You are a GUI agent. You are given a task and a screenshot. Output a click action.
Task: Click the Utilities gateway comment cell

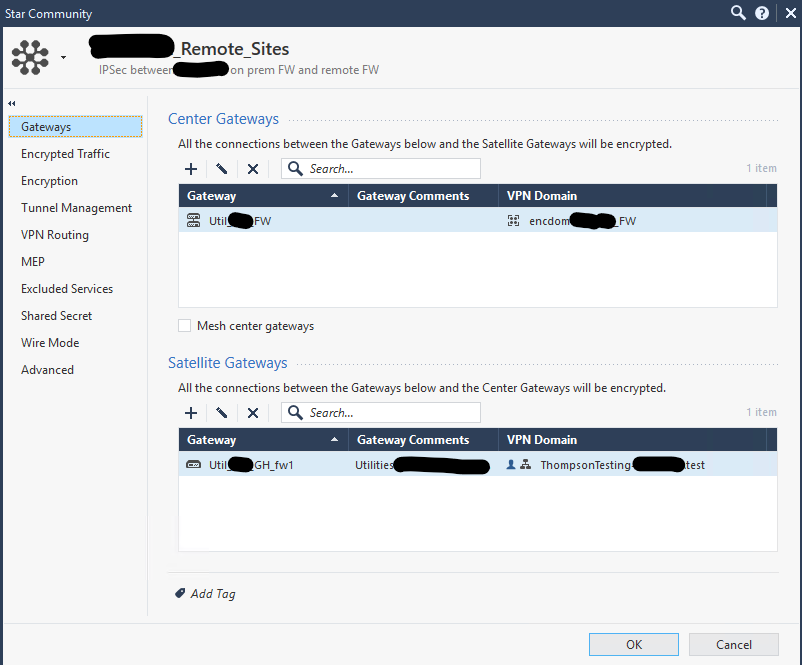pyautogui.click(x=424, y=465)
